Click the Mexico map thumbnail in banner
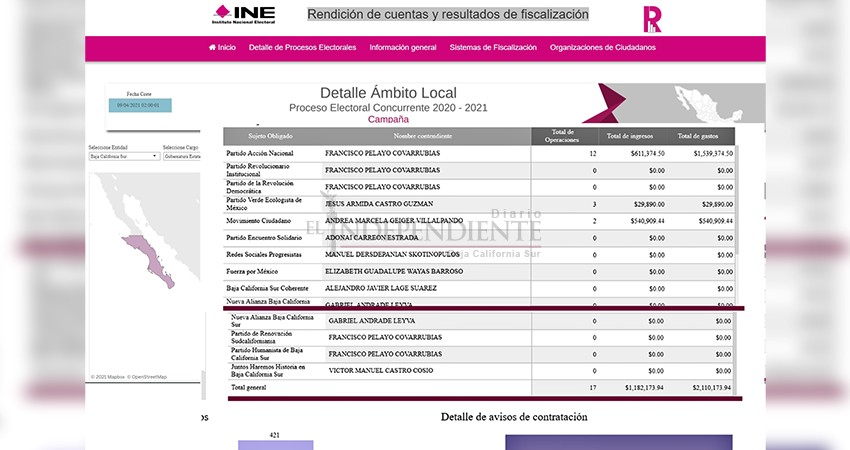The image size is (850, 450). tap(708, 104)
